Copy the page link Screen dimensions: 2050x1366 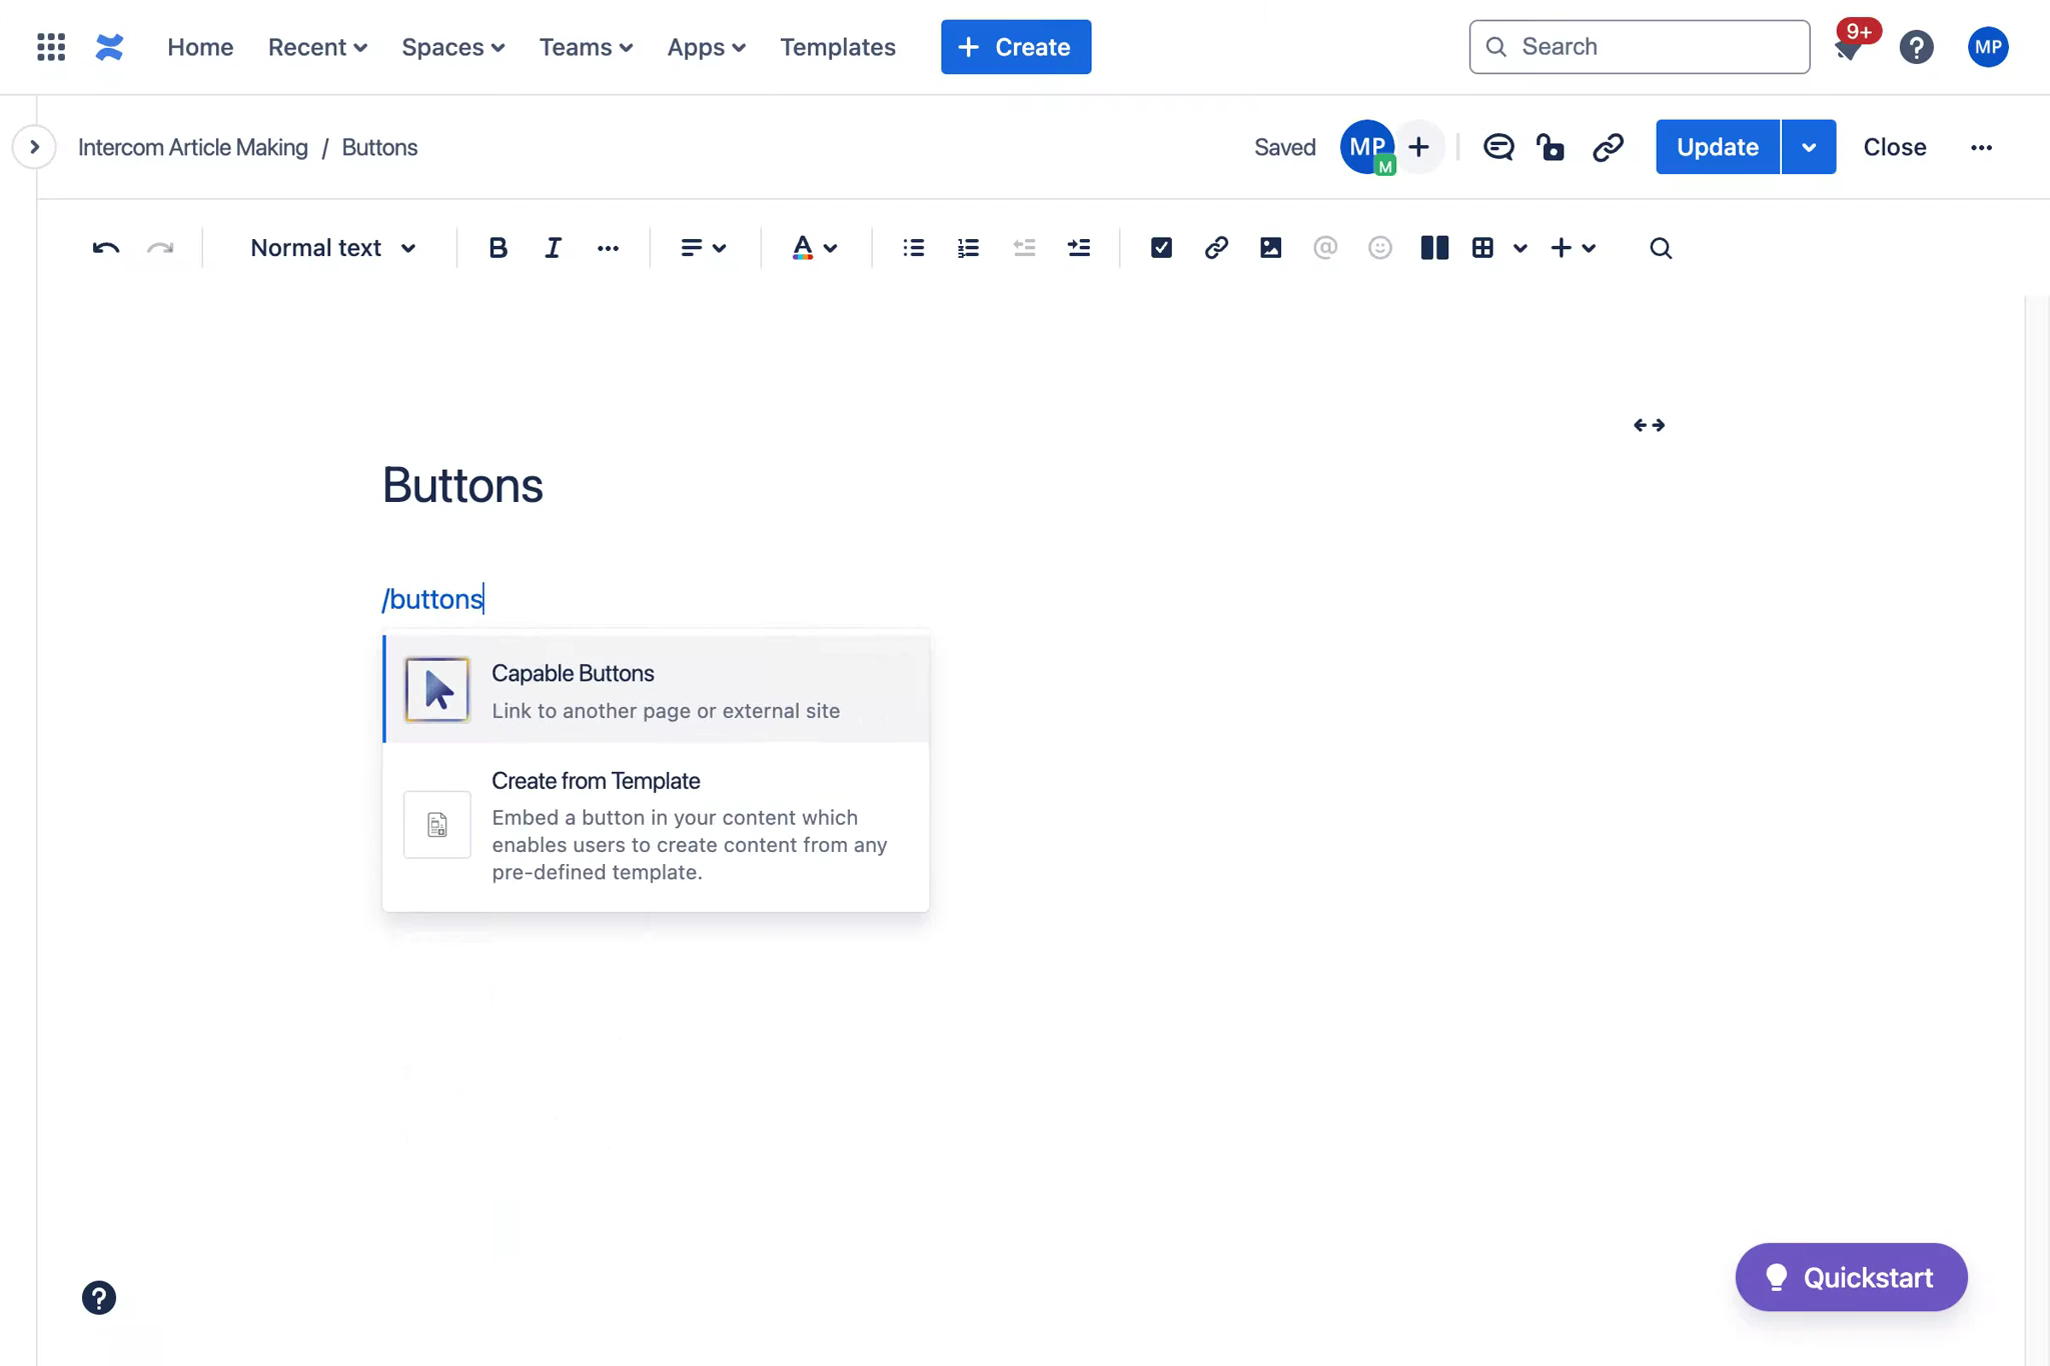click(x=1608, y=147)
